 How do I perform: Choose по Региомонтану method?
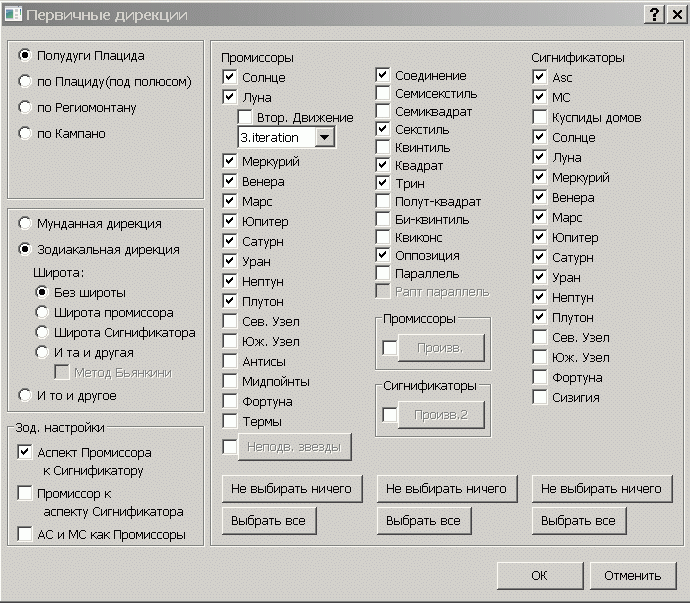pyautogui.click(x=25, y=107)
